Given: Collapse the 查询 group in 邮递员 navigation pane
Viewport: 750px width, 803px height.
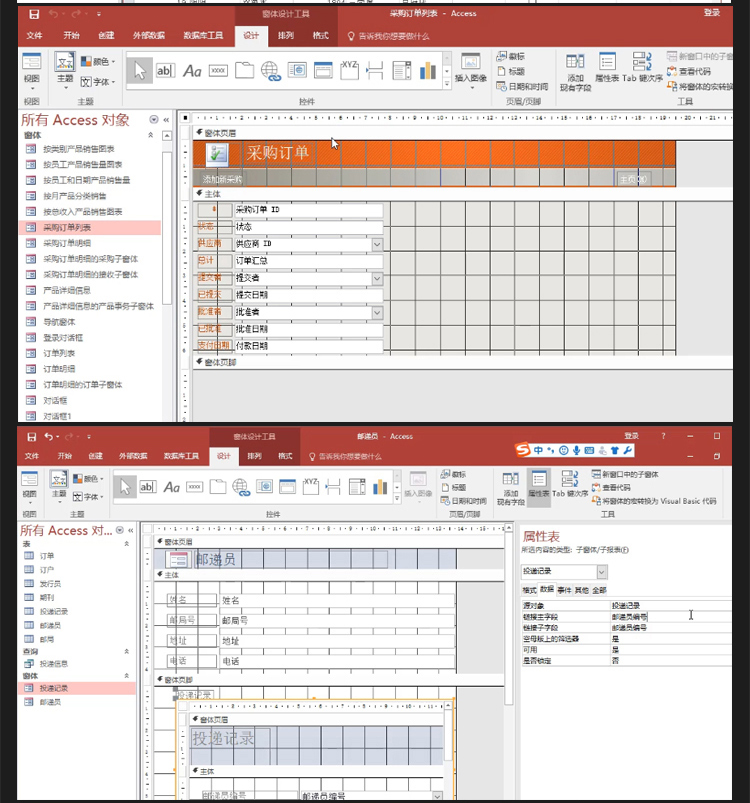Looking at the screenshot, I should (126, 651).
